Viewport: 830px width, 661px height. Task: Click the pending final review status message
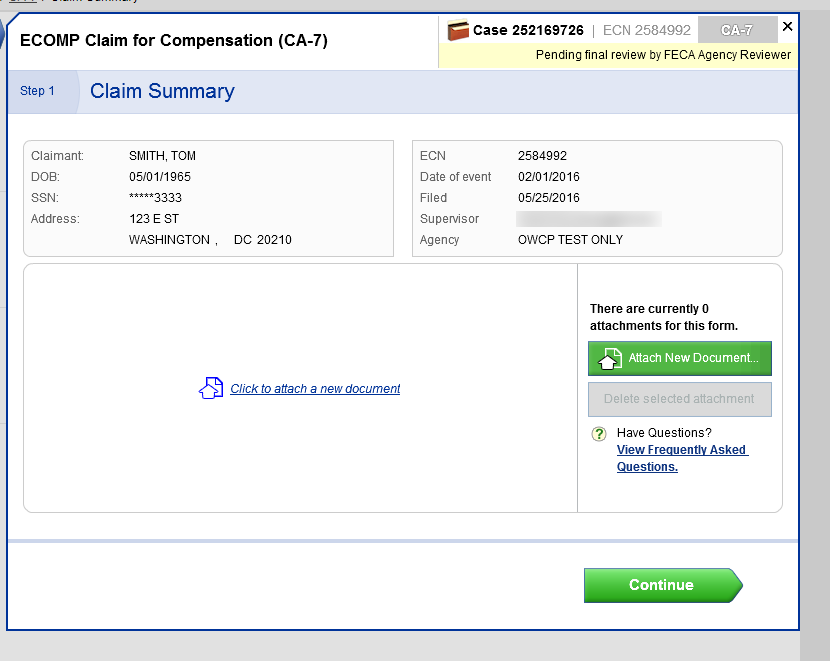coord(663,55)
